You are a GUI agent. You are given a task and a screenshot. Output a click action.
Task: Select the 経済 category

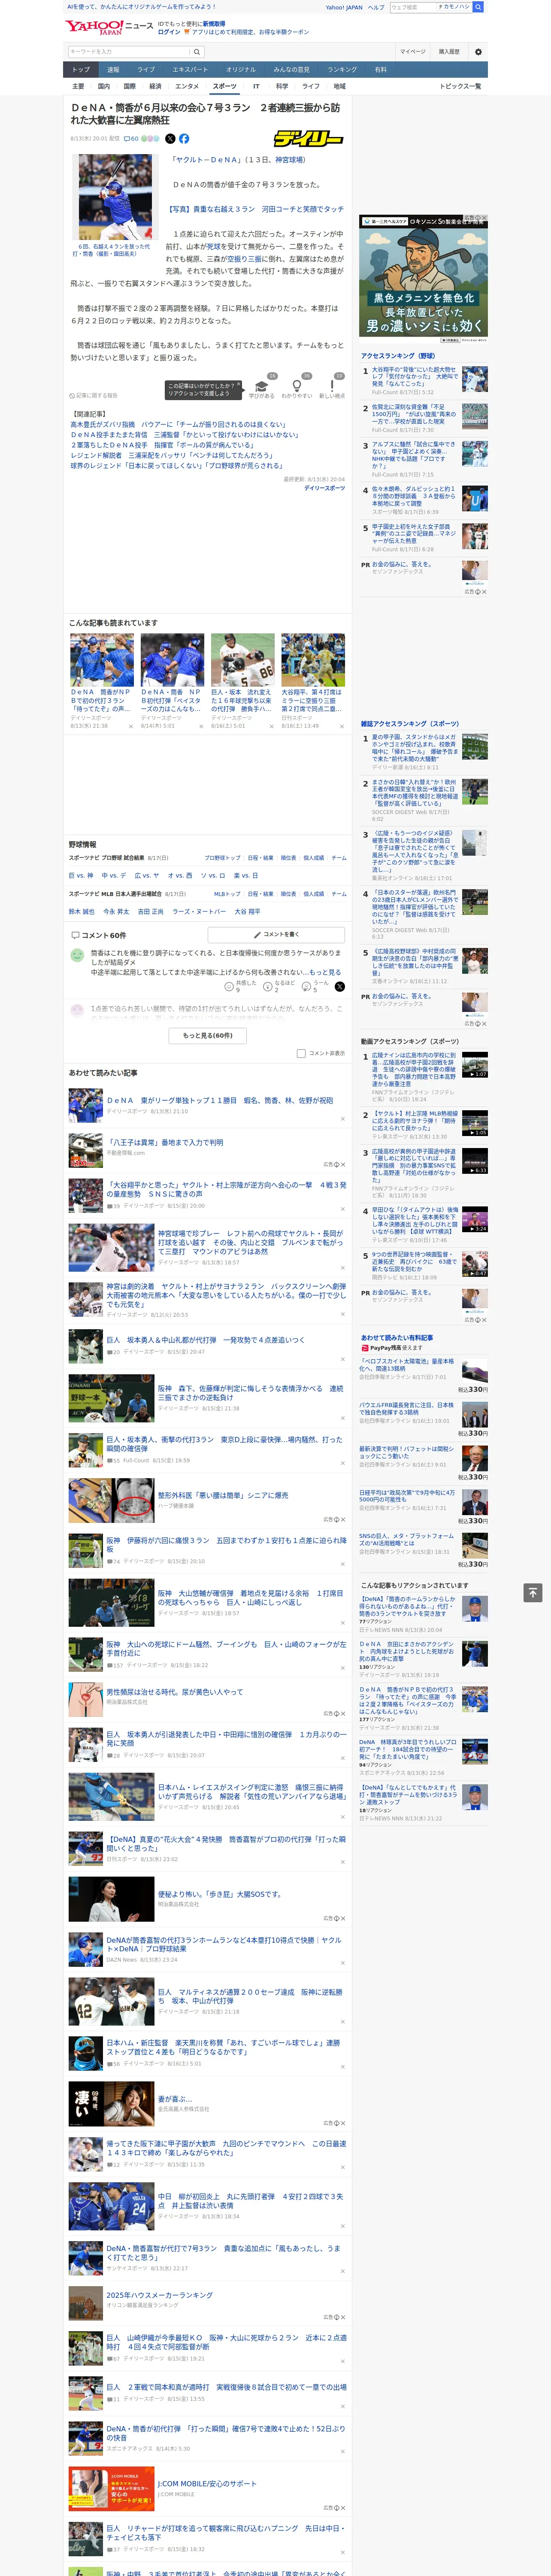click(155, 86)
